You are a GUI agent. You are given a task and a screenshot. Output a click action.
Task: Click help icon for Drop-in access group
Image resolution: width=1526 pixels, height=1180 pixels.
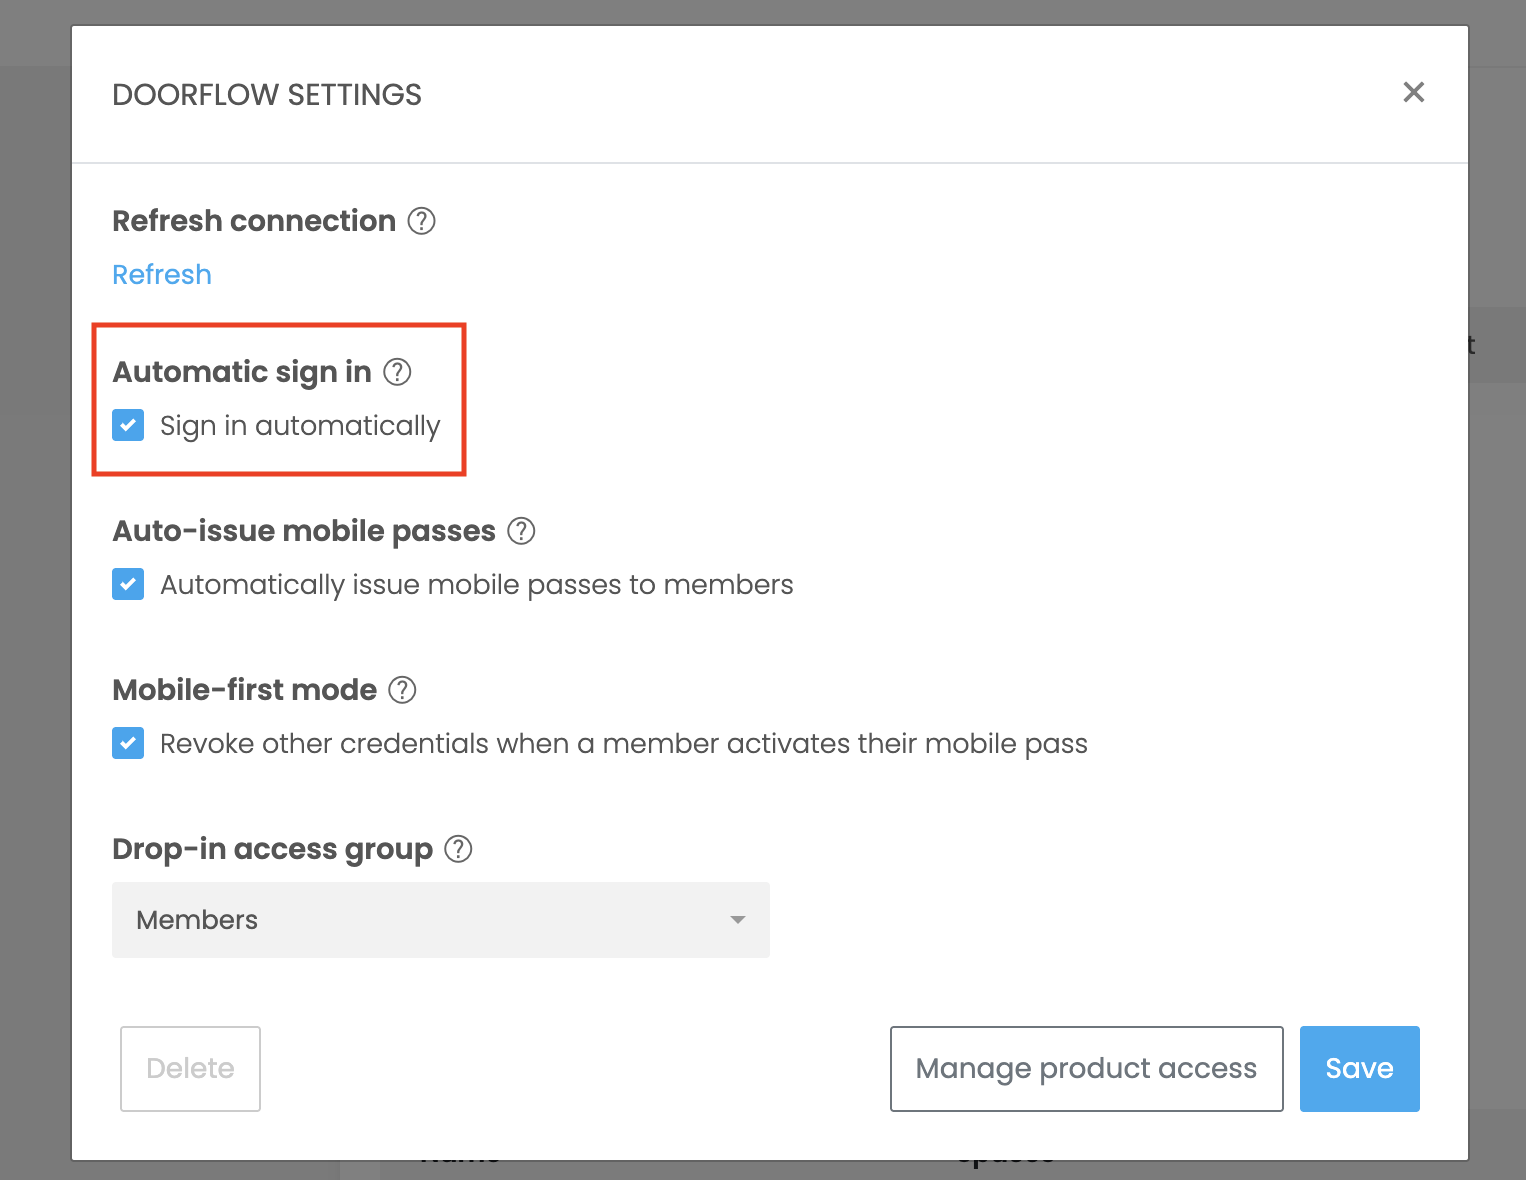pyautogui.click(x=458, y=849)
